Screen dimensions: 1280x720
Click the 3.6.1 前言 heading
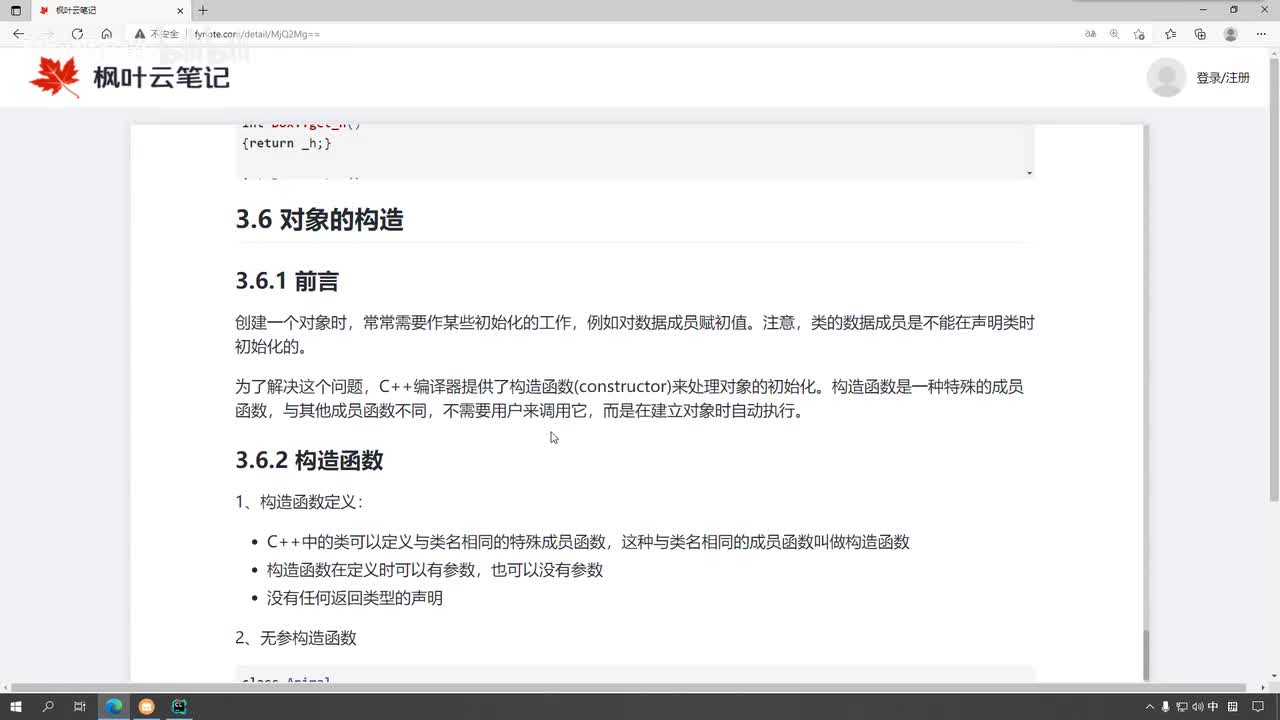click(x=287, y=282)
